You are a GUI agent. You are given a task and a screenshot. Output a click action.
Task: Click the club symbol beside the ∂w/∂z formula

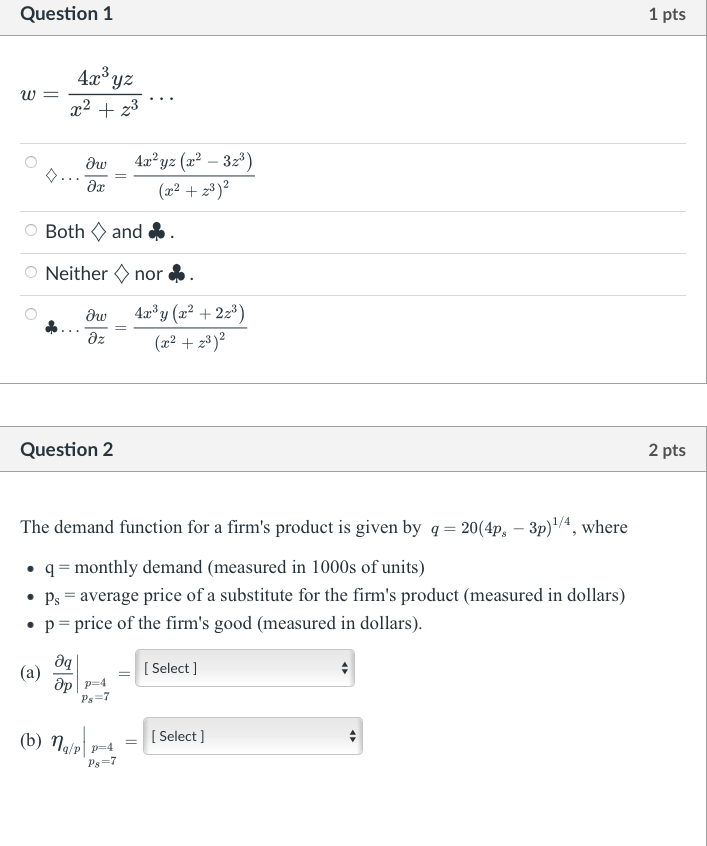click(x=51, y=327)
